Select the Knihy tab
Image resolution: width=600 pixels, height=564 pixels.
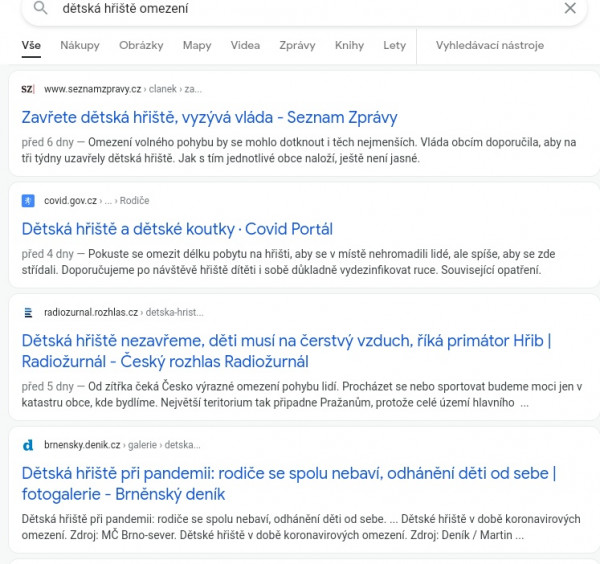pyautogui.click(x=349, y=45)
